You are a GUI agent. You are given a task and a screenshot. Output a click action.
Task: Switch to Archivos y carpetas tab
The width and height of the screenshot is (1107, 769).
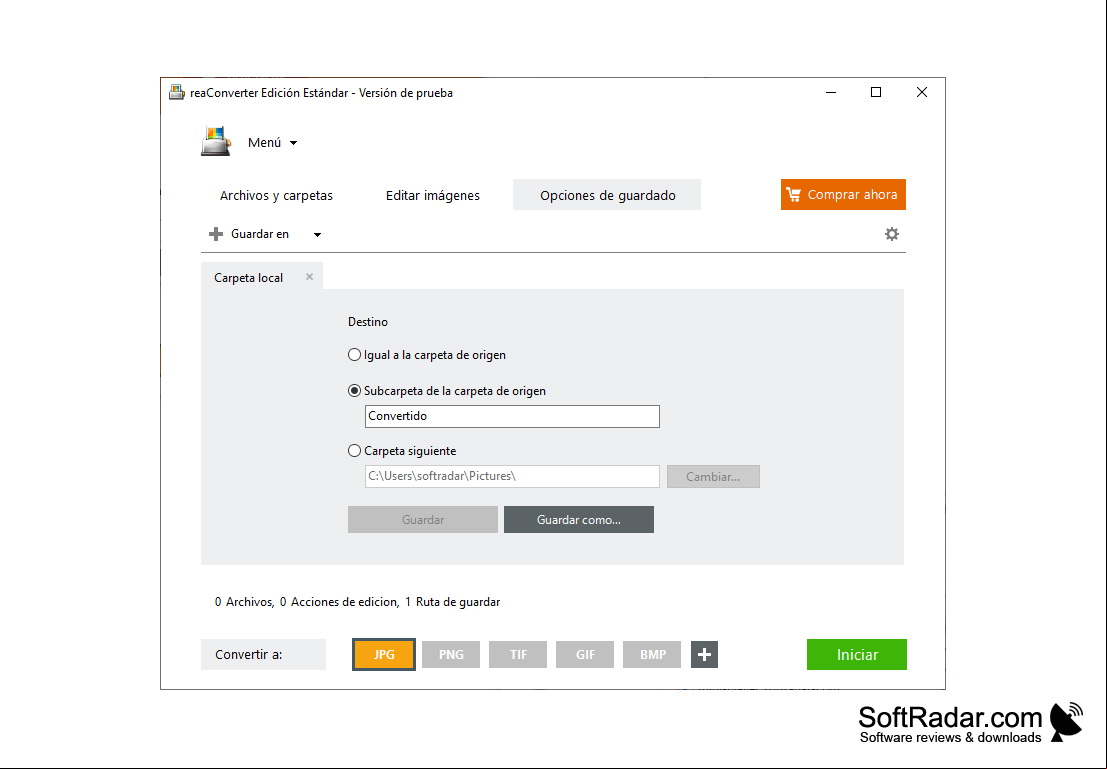[276, 196]
